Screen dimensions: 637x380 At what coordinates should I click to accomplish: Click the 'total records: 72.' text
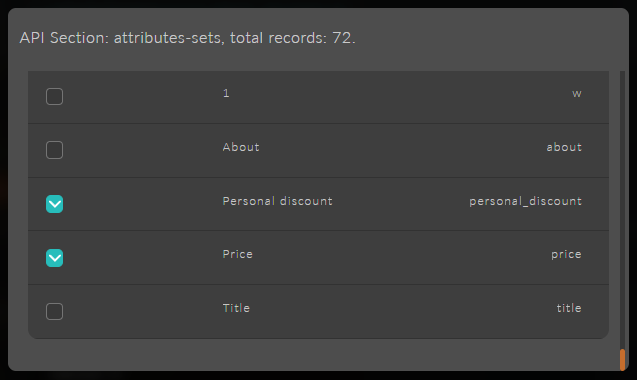click(292, 38)
